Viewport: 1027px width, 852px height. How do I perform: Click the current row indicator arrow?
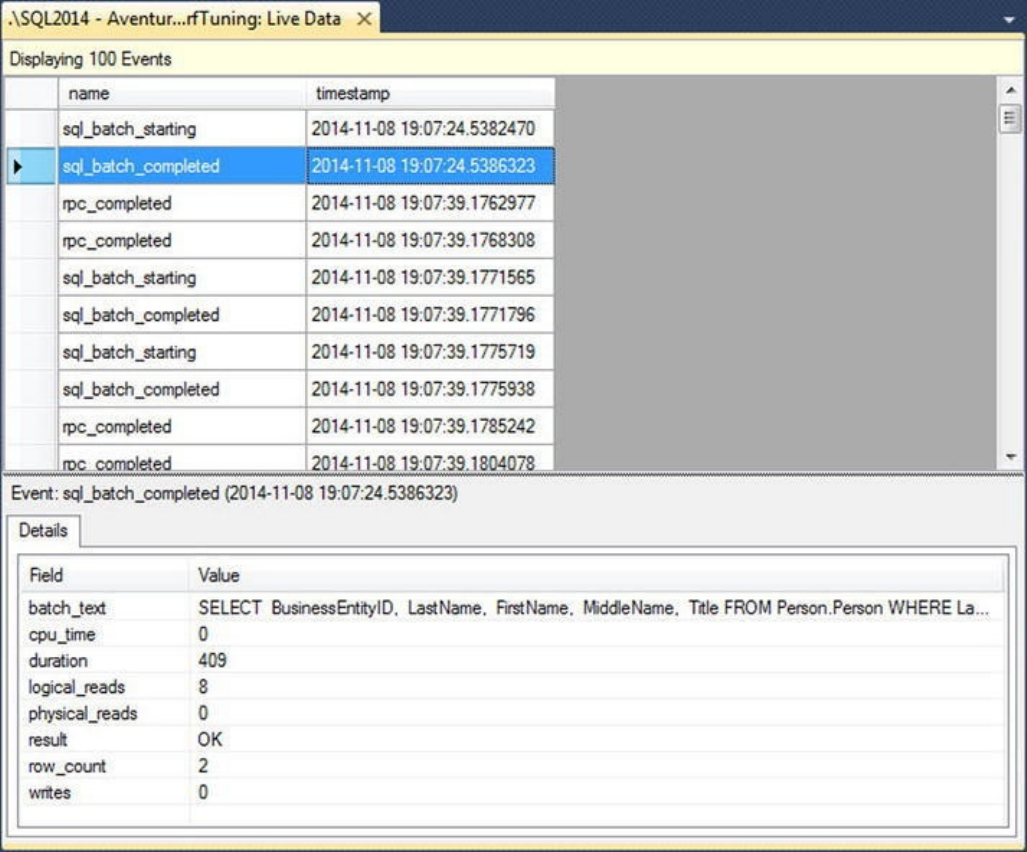[x=18, y=166]
